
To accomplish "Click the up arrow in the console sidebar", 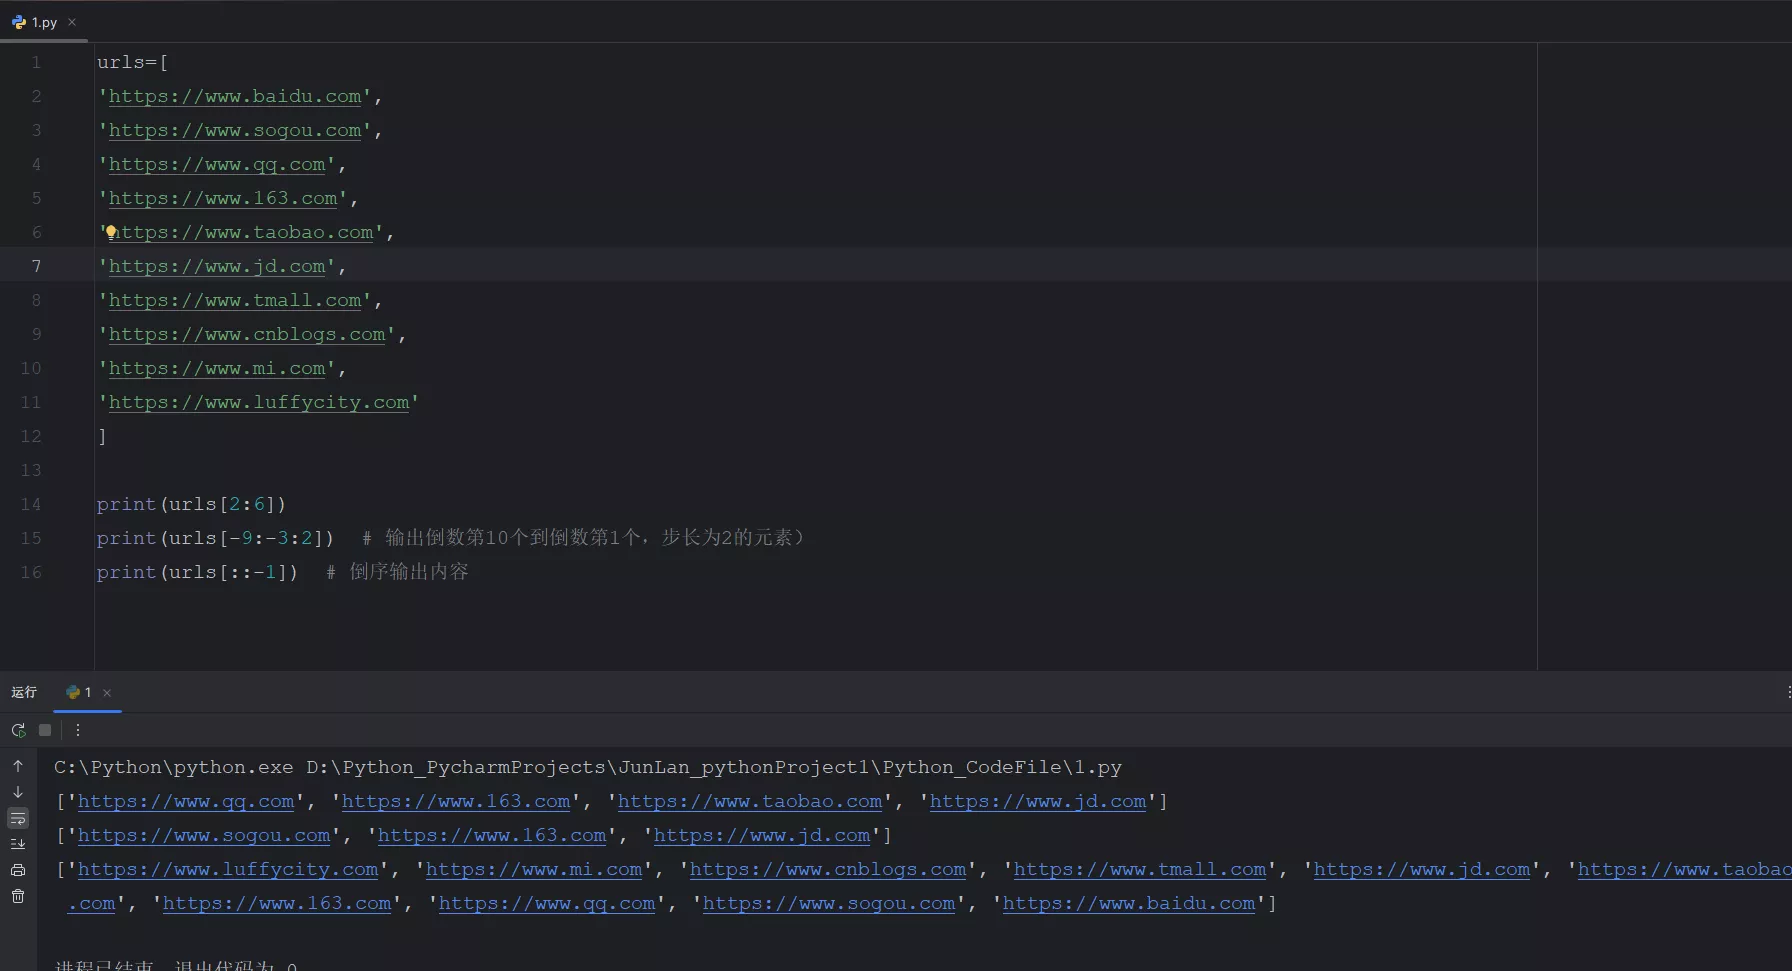I will pos(18,766).
